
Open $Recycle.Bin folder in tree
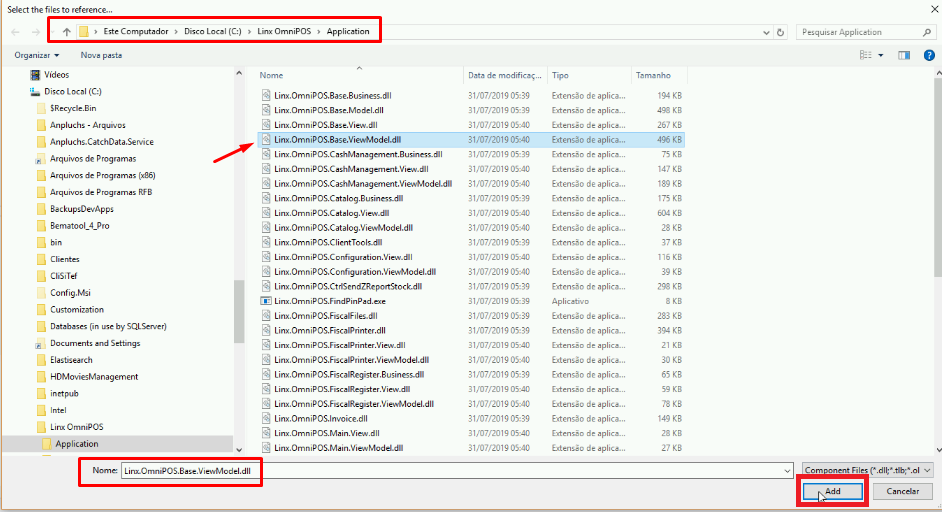click(73, 109)
